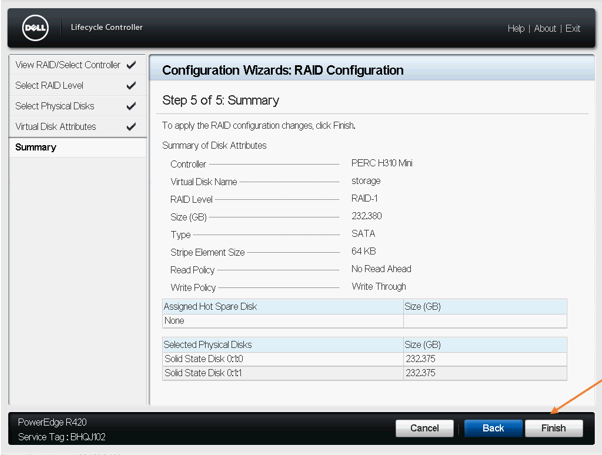602x455 pixels.
Task: Click the Service Tag BHQJ102 text
Action: 61,437
